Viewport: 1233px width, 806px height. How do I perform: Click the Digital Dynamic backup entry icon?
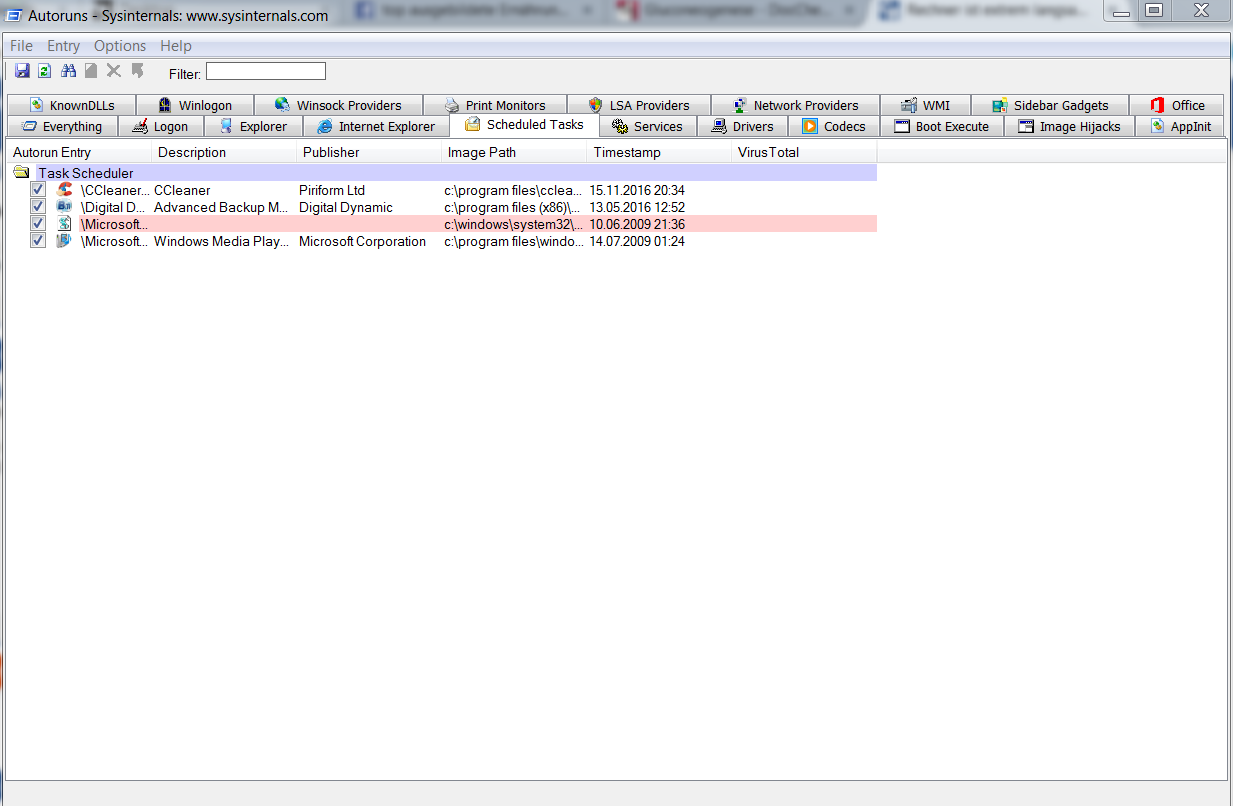click(64, 207)
